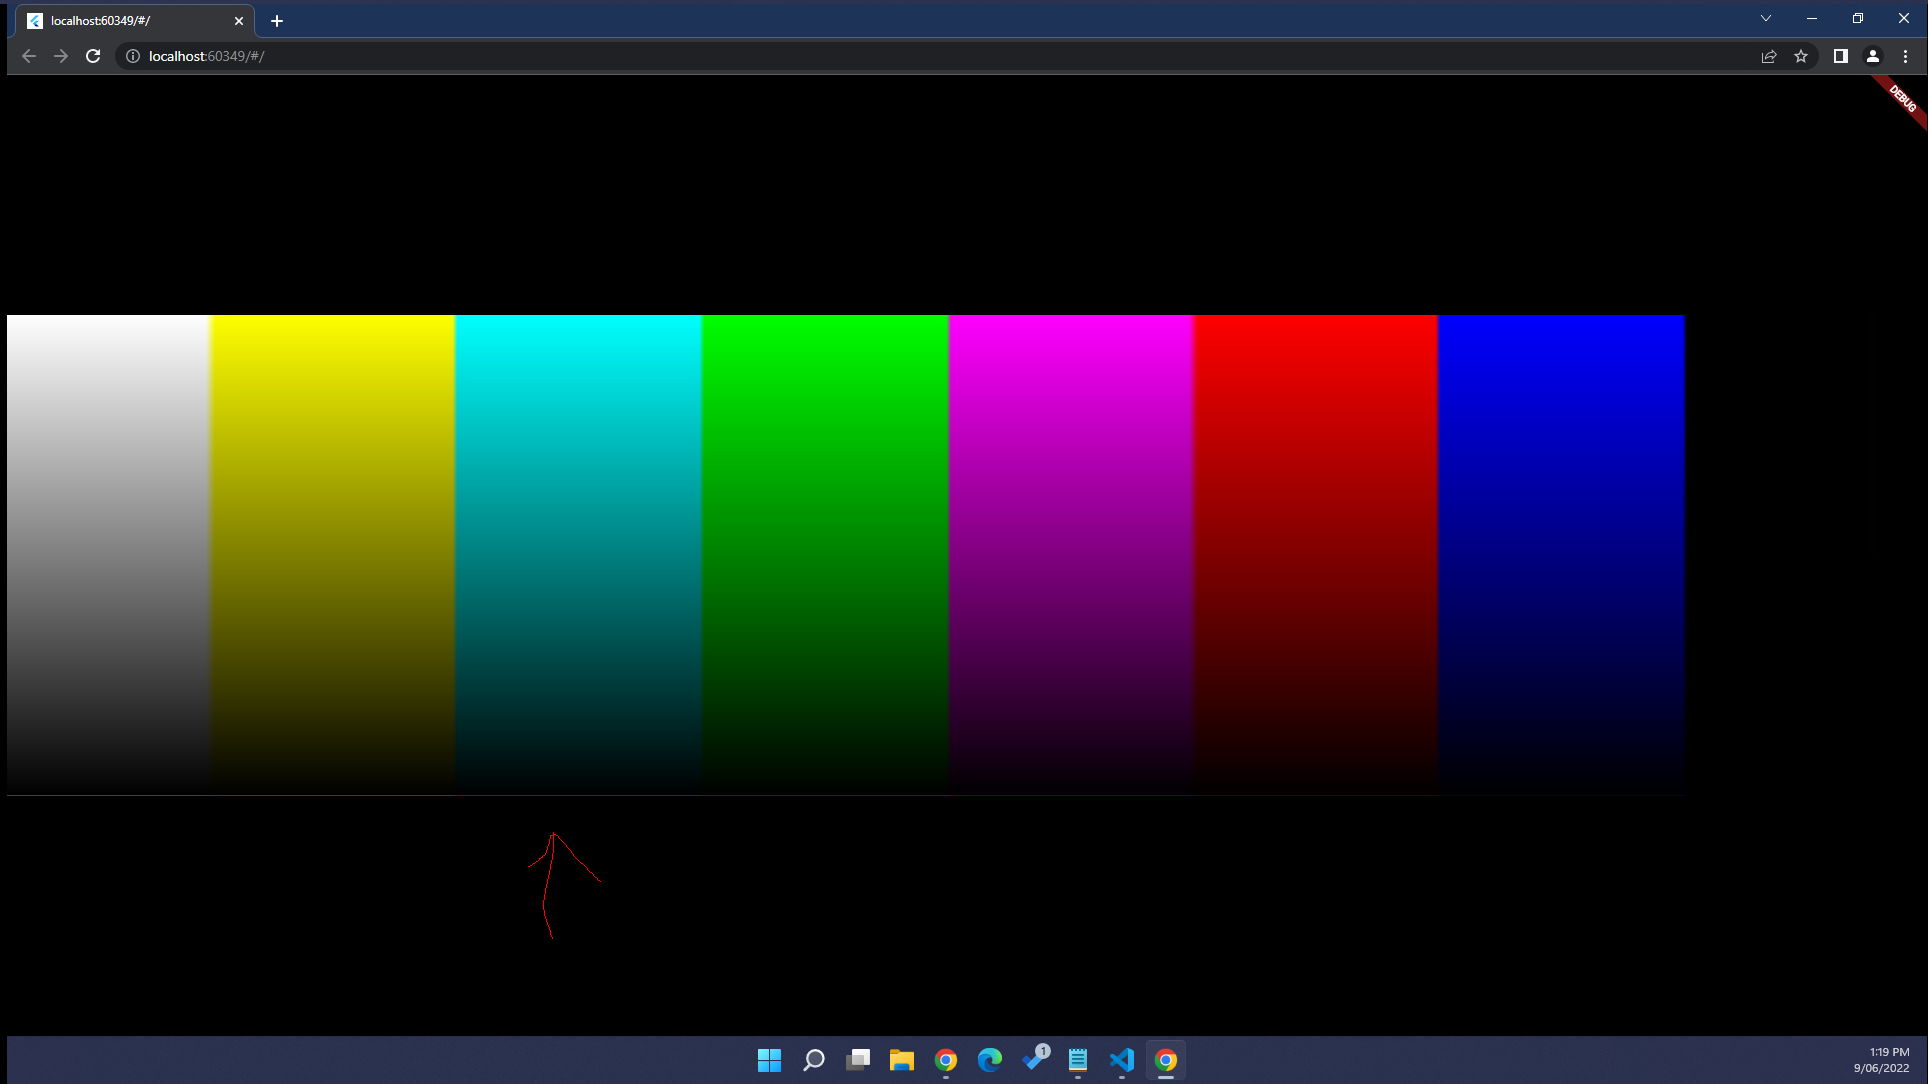Open Windows Search from the taskbar
The width and height of the screenshot is (1928, 1084).
pyautogui.click(x=813, y=1061)
